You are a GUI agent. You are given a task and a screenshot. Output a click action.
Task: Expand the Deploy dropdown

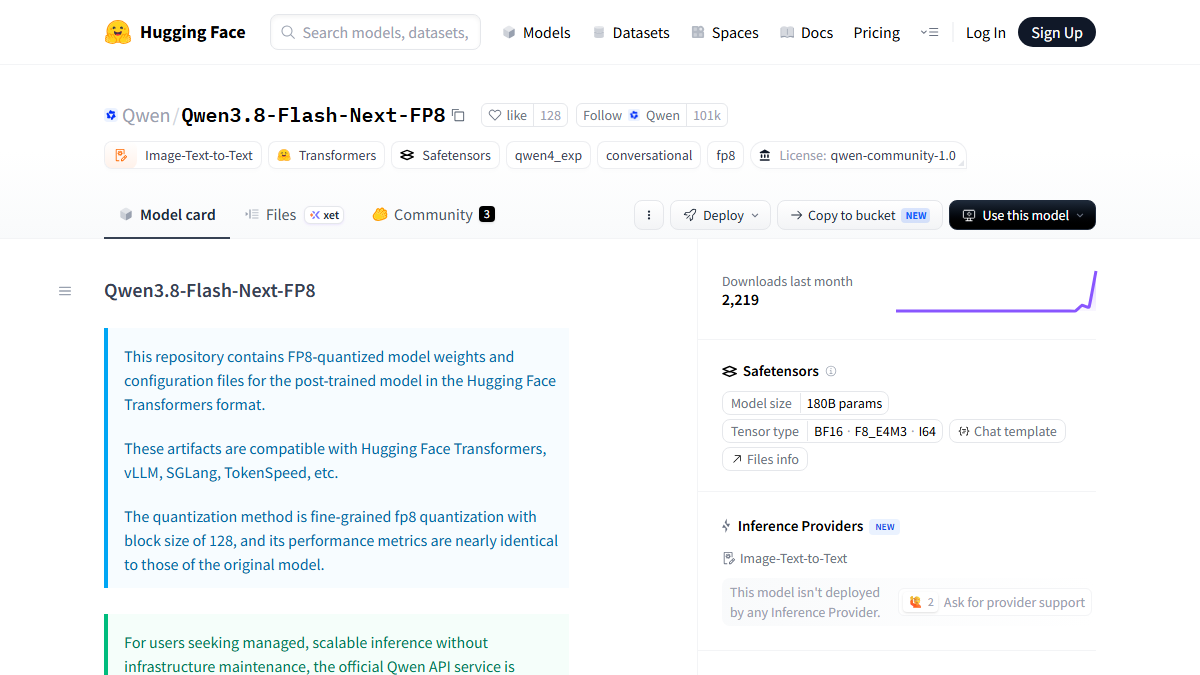click(720, 215)
